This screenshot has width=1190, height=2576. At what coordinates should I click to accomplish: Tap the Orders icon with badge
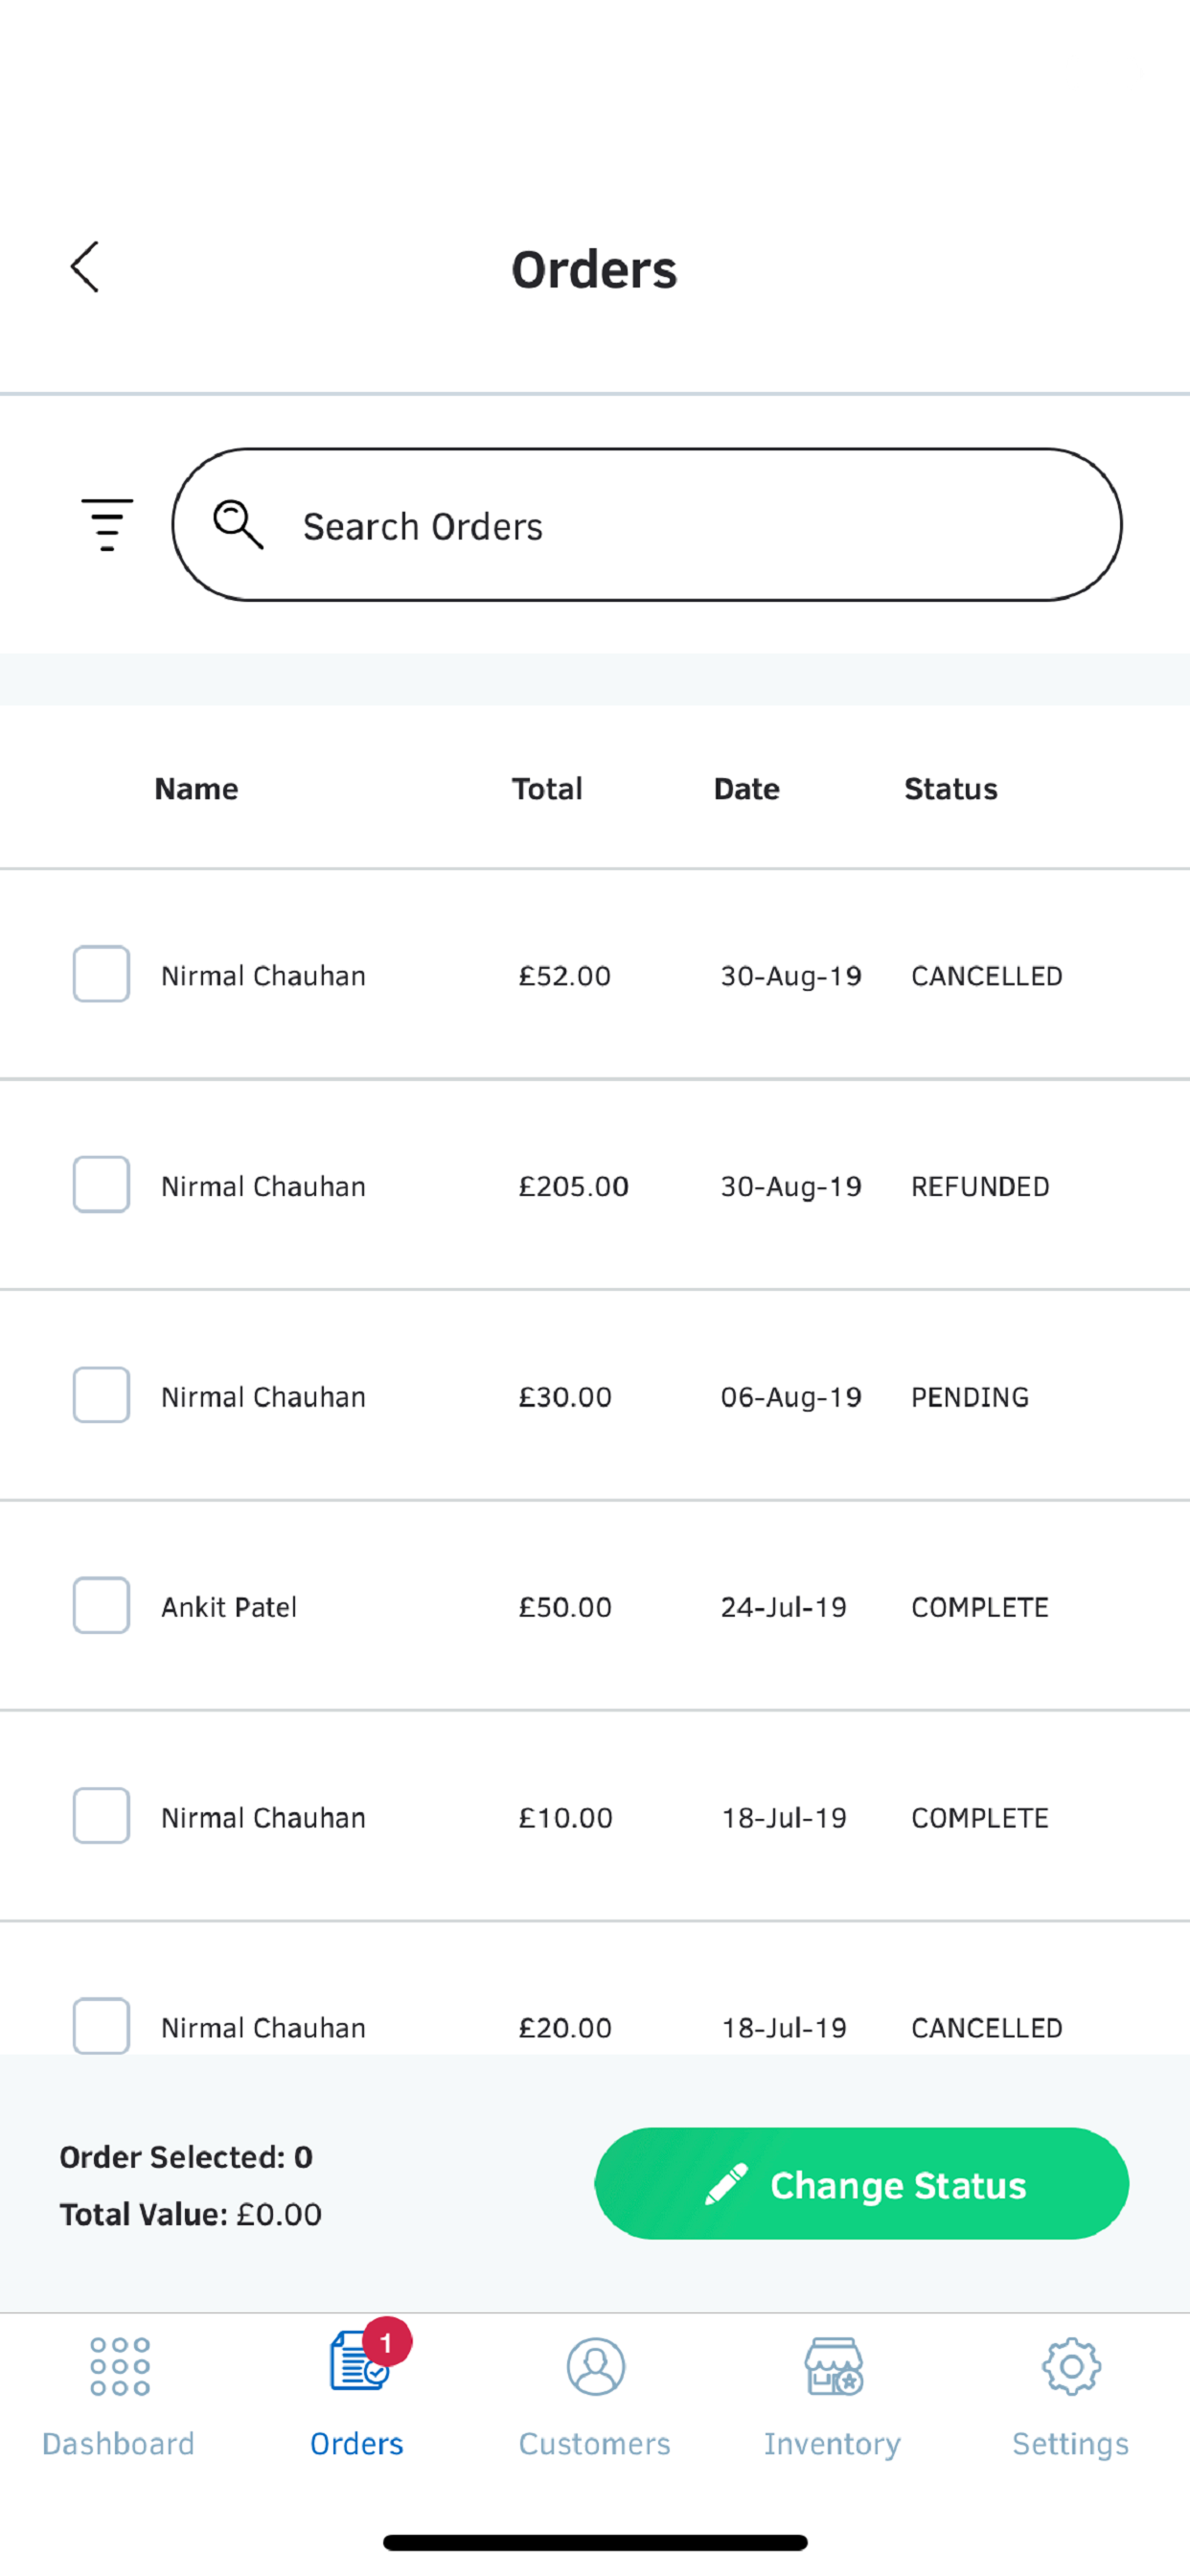click(x=359, y=2362)
